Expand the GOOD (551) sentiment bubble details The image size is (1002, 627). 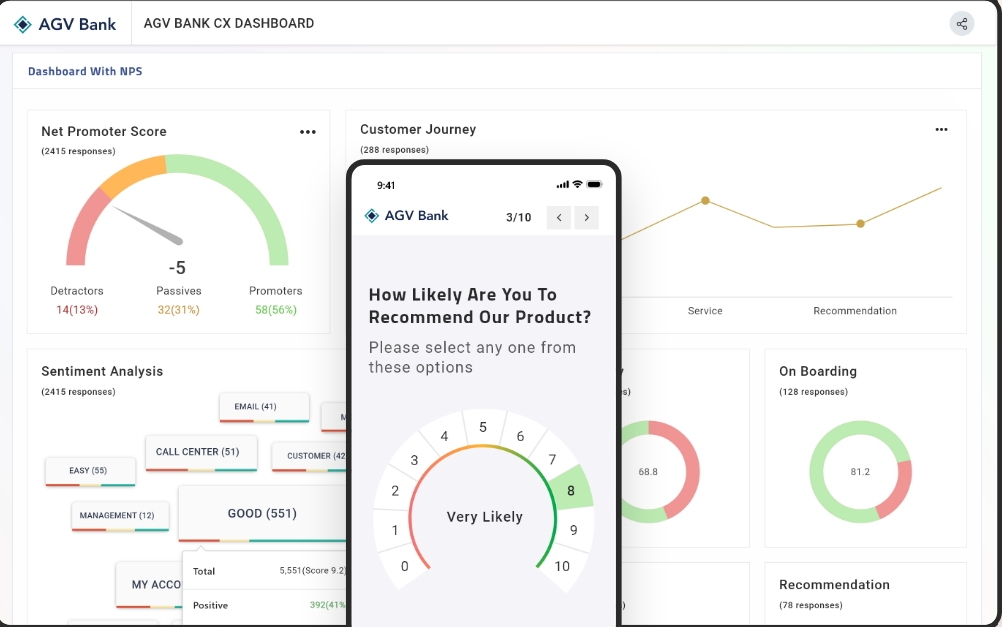(262, 513)
